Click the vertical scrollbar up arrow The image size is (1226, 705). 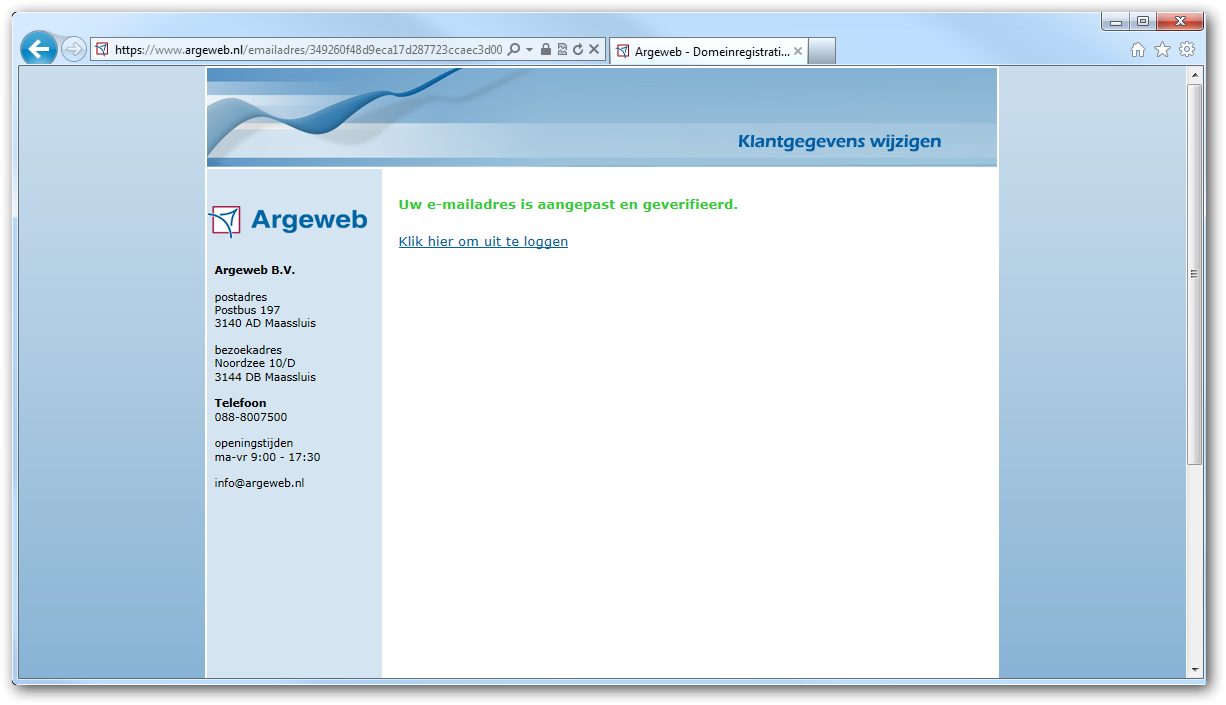coord(1194,75)
